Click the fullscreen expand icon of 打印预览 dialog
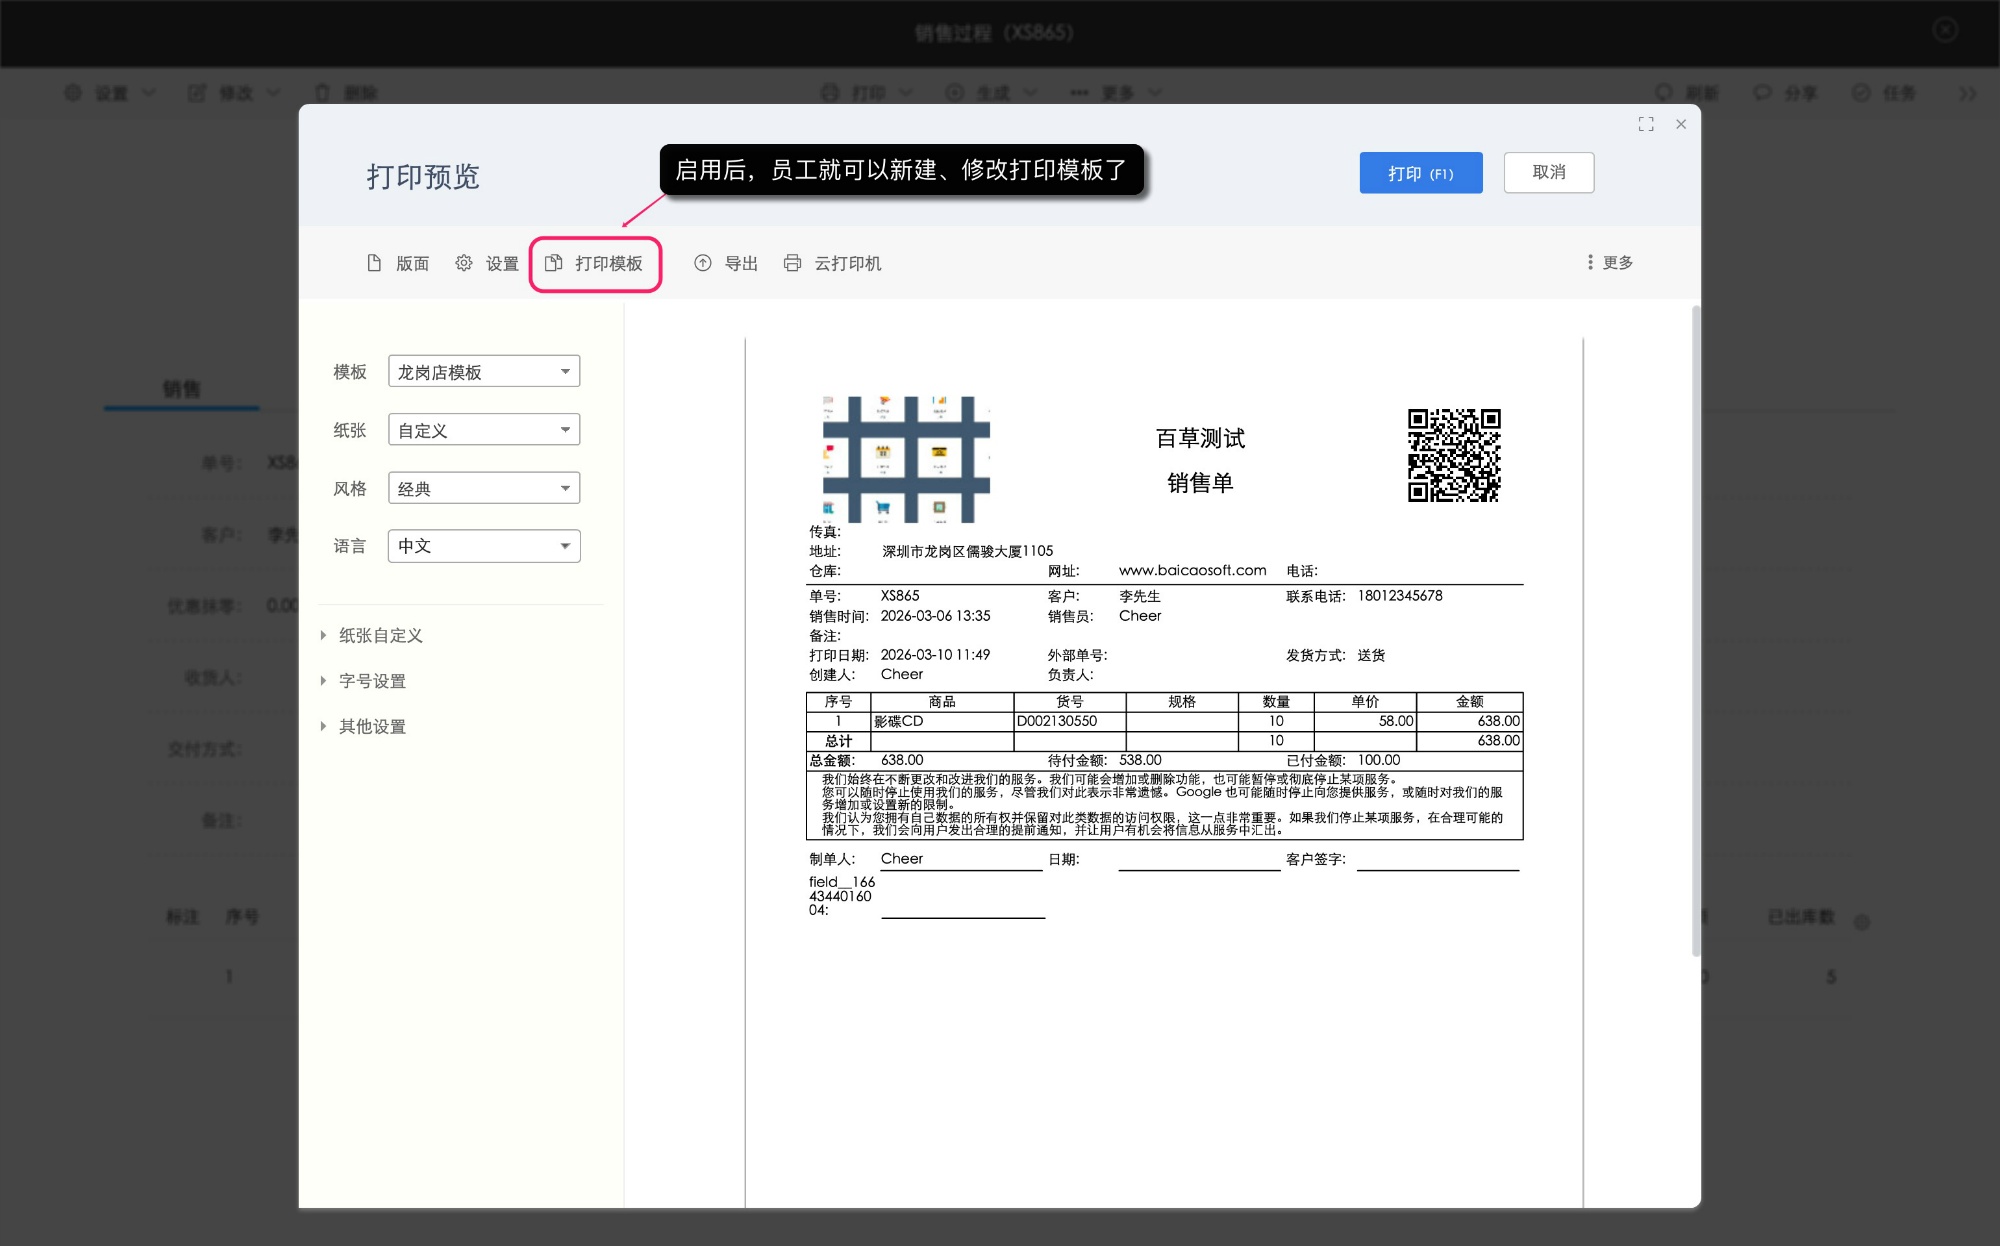Viewport: 2000px width, 1246px height. 1646,124
